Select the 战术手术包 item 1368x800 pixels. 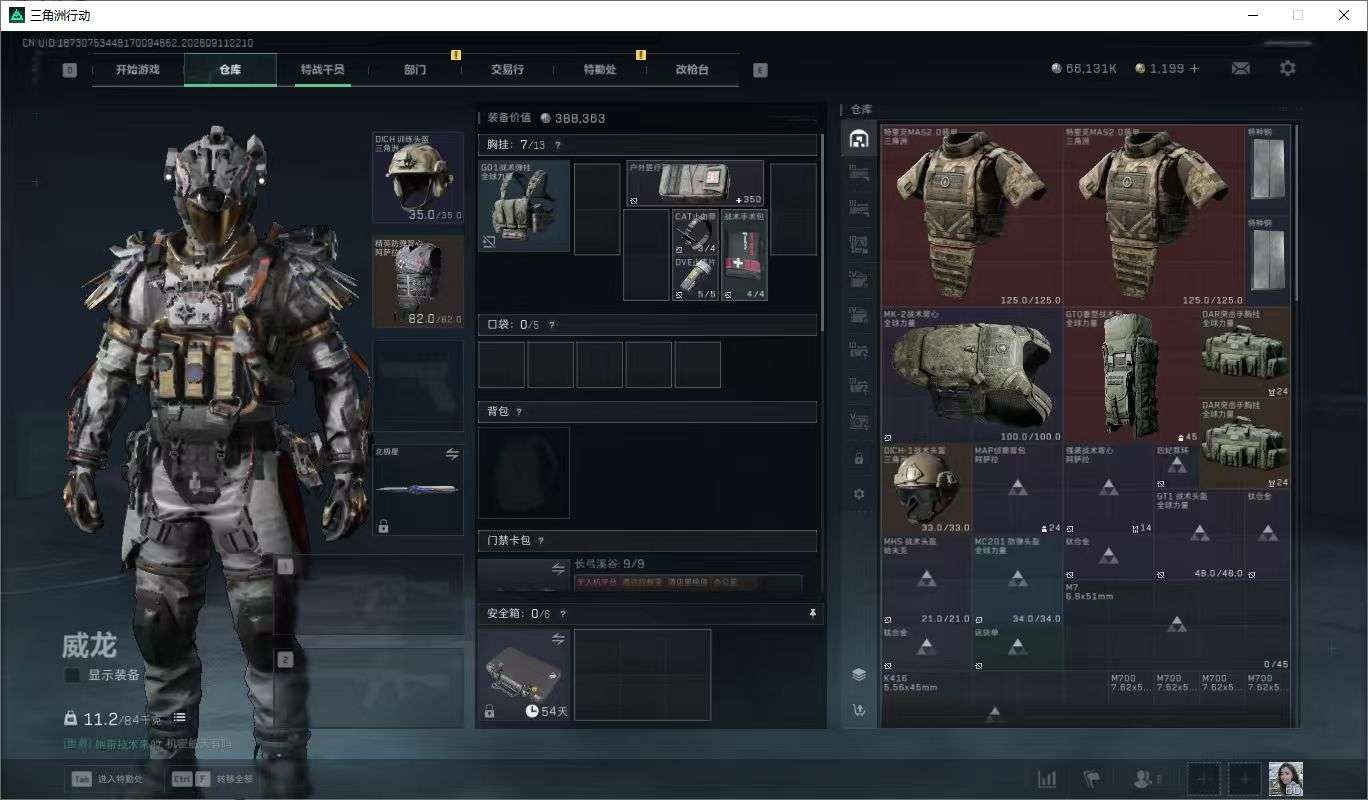click(744, 255)
